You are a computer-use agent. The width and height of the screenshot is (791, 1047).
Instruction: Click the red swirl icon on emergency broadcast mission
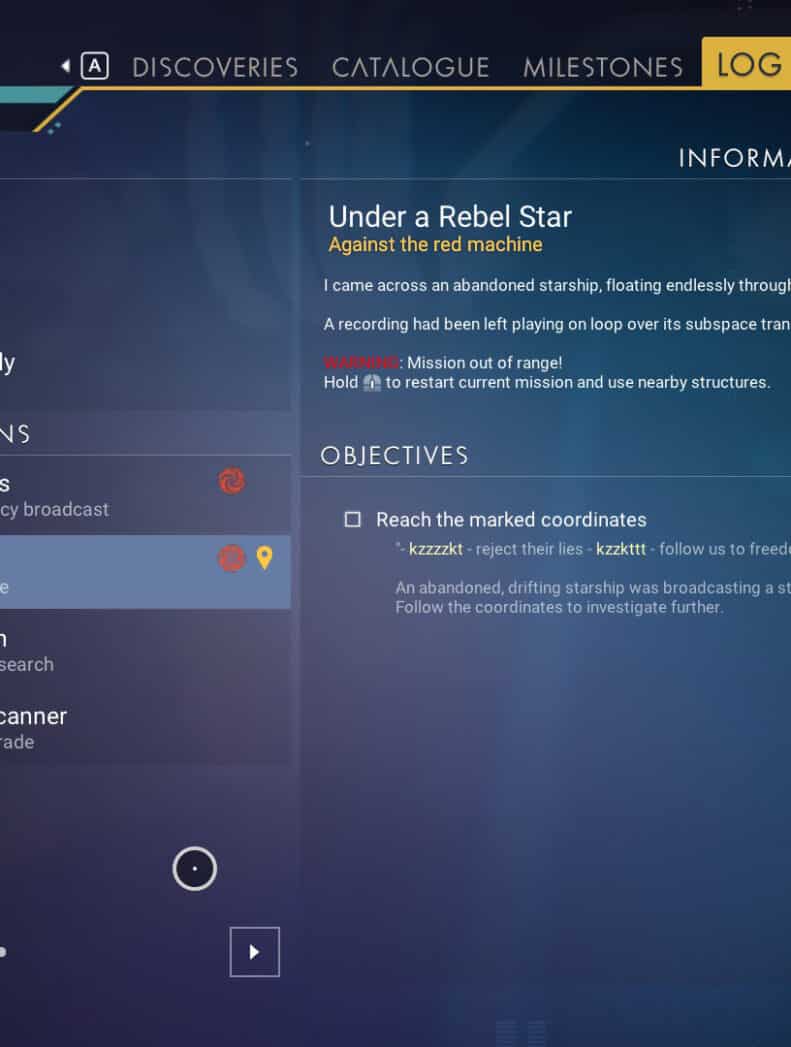[x=231, y=482]
